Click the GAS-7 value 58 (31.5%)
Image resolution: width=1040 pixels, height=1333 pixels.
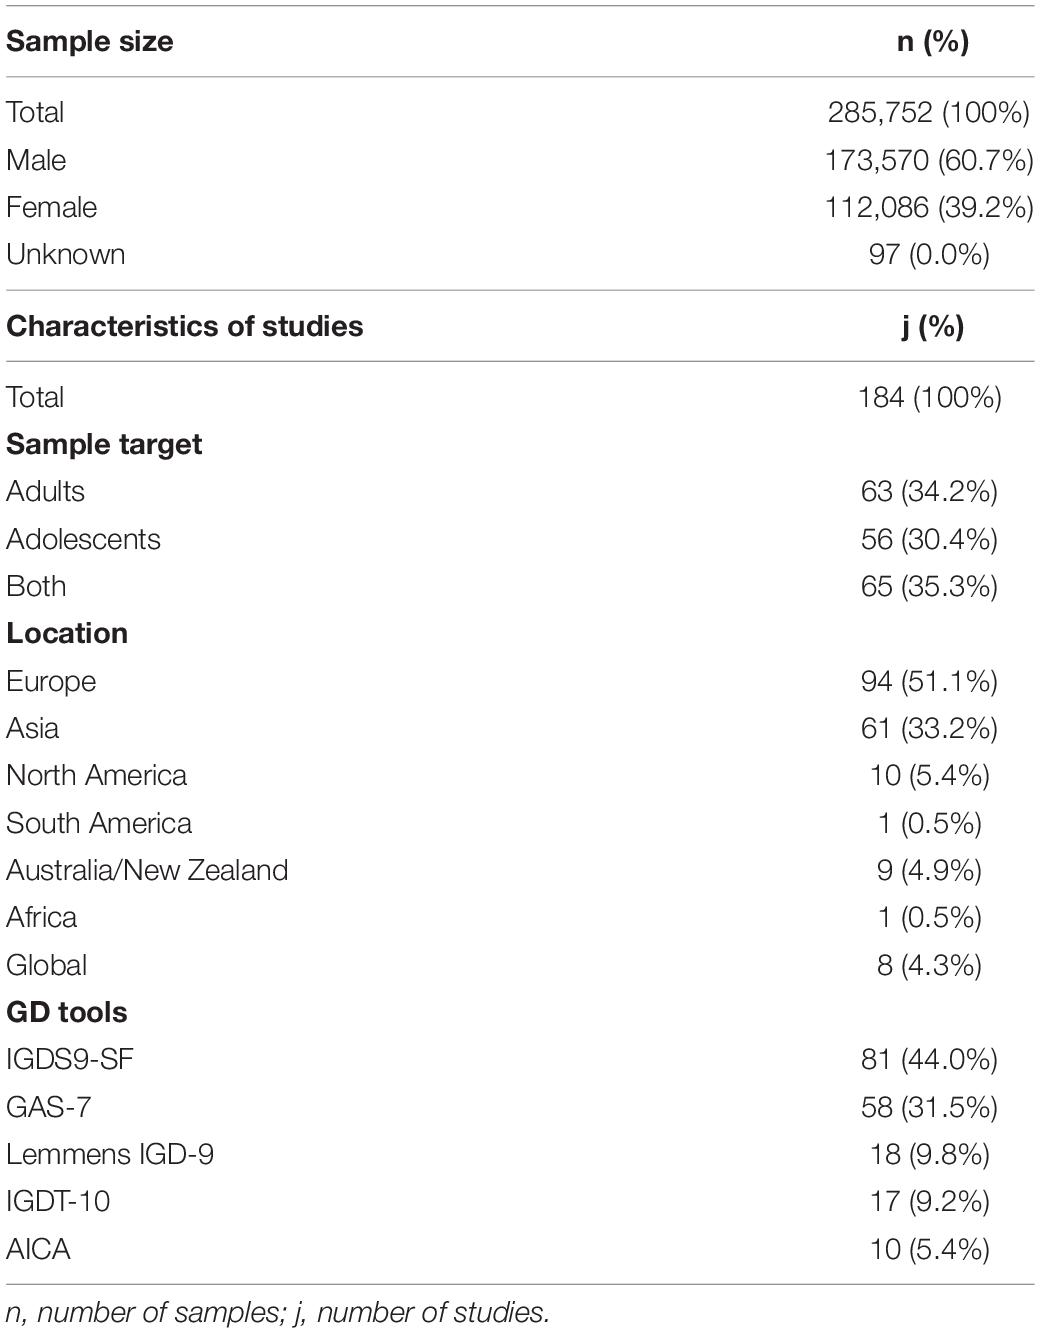(x=930, y=1107)
